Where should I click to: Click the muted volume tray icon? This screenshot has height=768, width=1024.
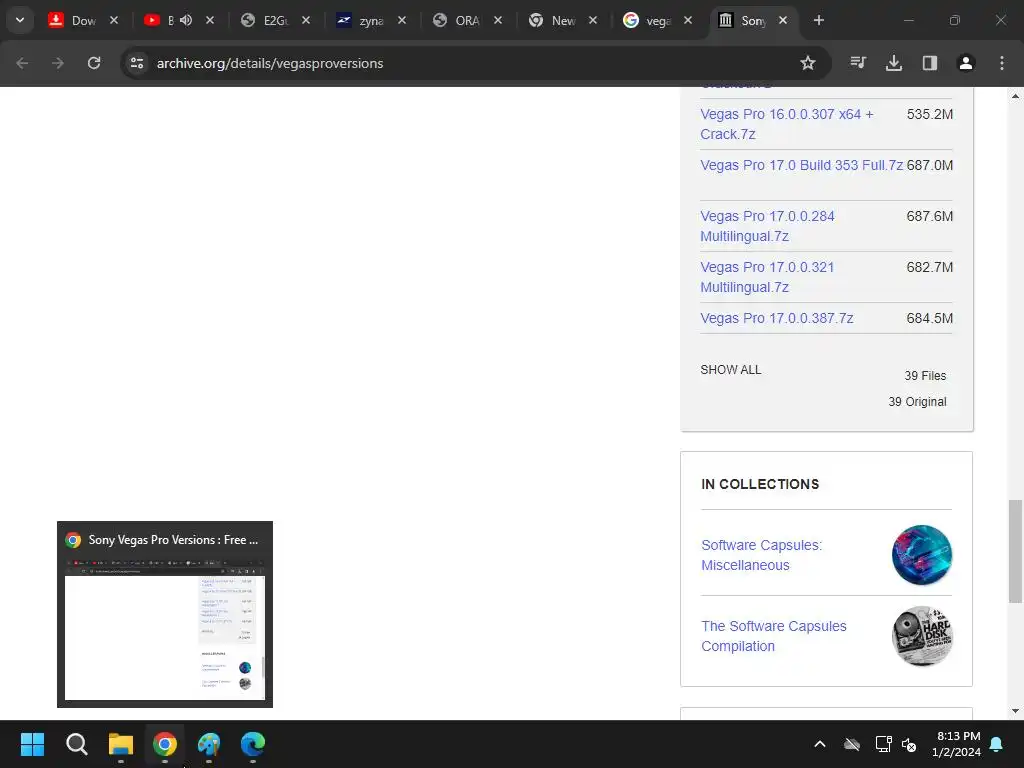pos(909,744)
